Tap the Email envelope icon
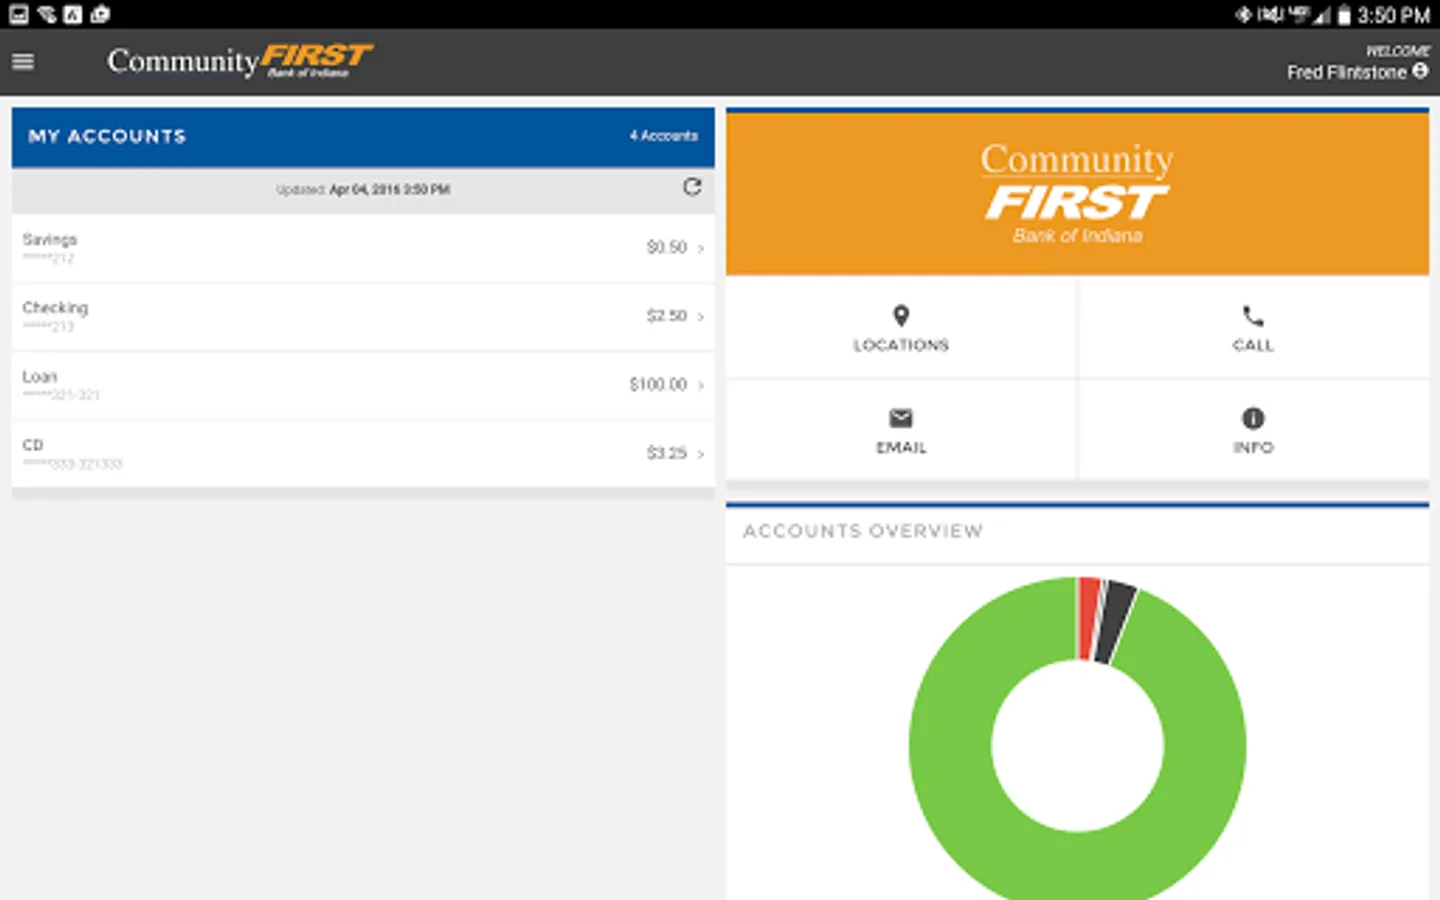 (901, 418)
